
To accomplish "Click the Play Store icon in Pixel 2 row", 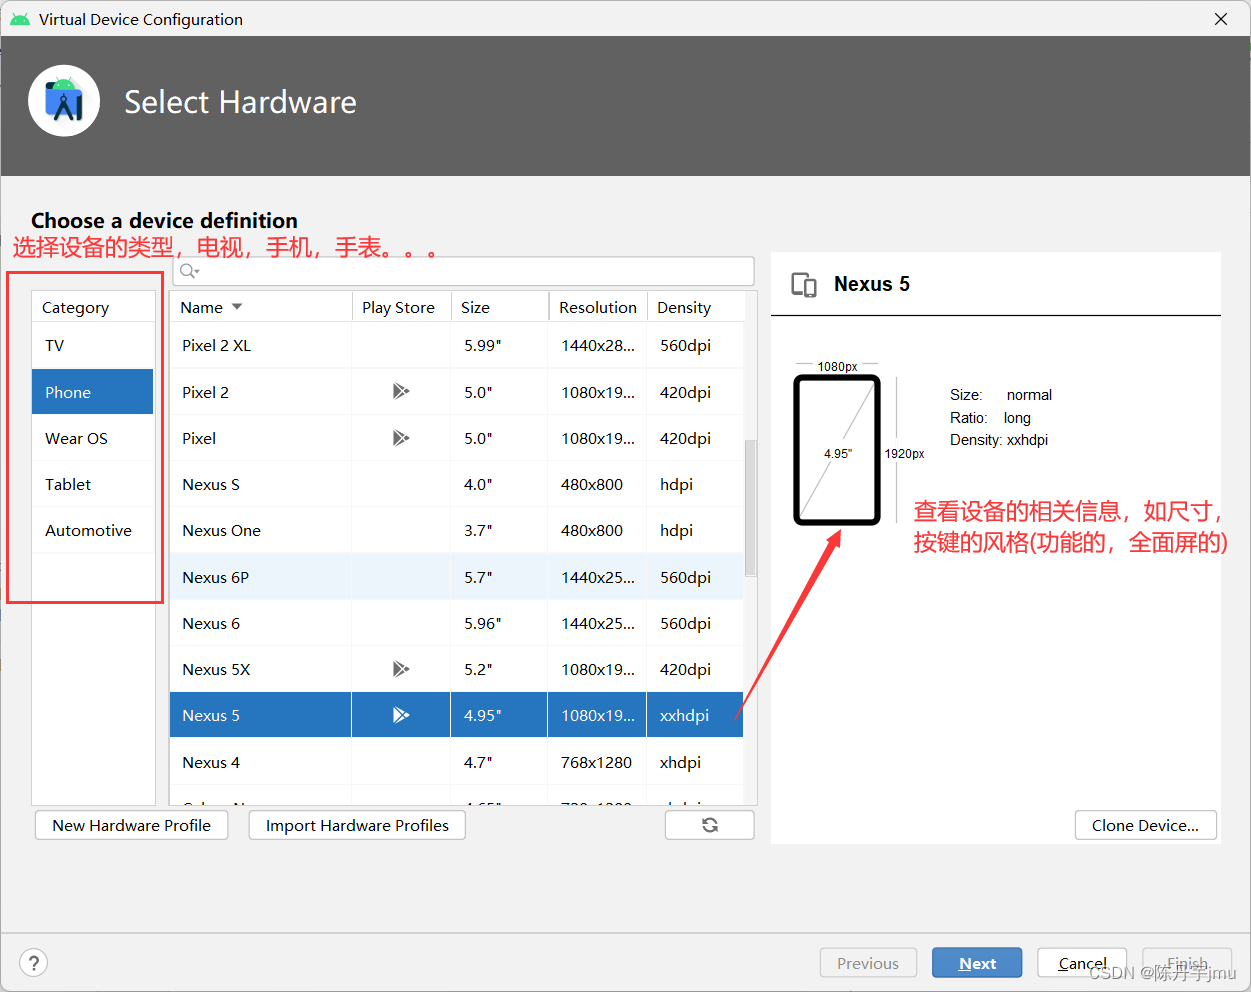I will pyautogui.click(x=401, y=391).
